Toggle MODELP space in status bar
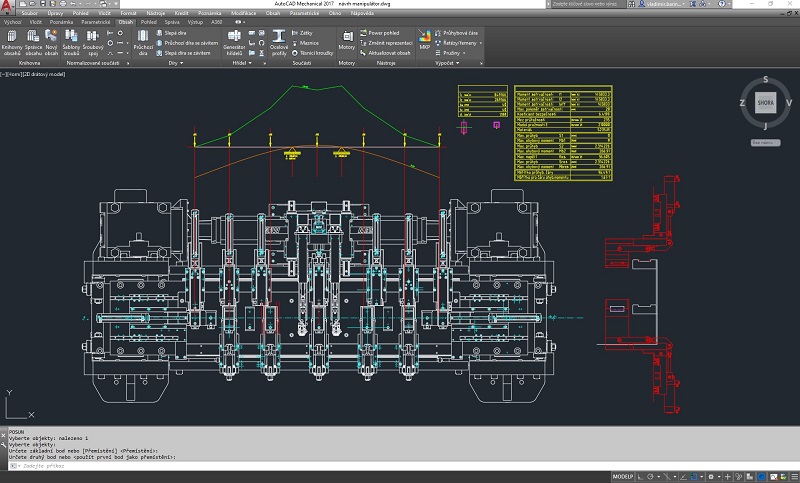 click(623, 477)
